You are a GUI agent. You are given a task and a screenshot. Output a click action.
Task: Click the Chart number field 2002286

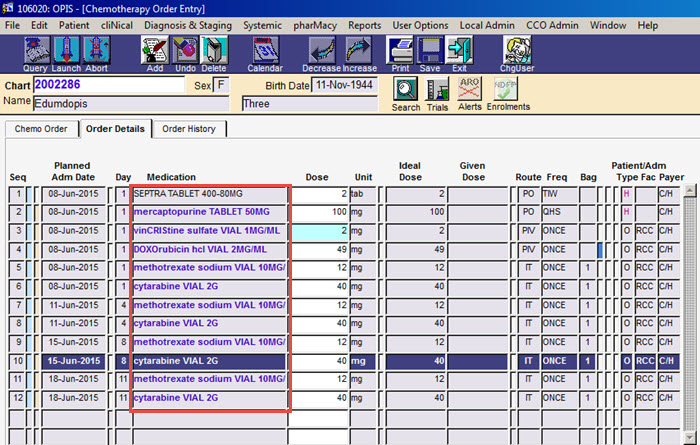[109, 85]
